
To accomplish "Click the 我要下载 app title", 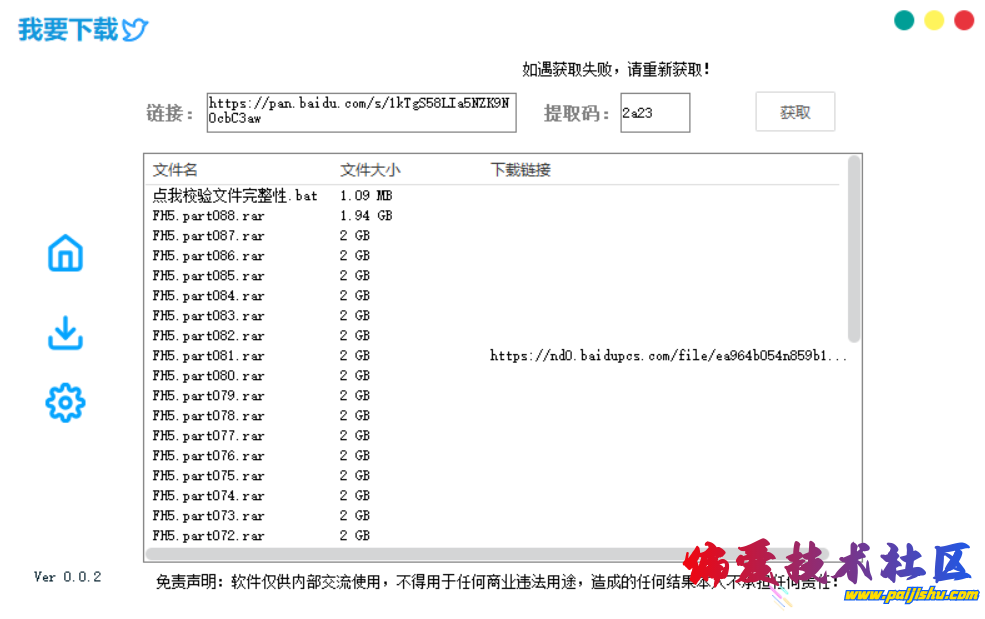I will [x=68, y=29].
